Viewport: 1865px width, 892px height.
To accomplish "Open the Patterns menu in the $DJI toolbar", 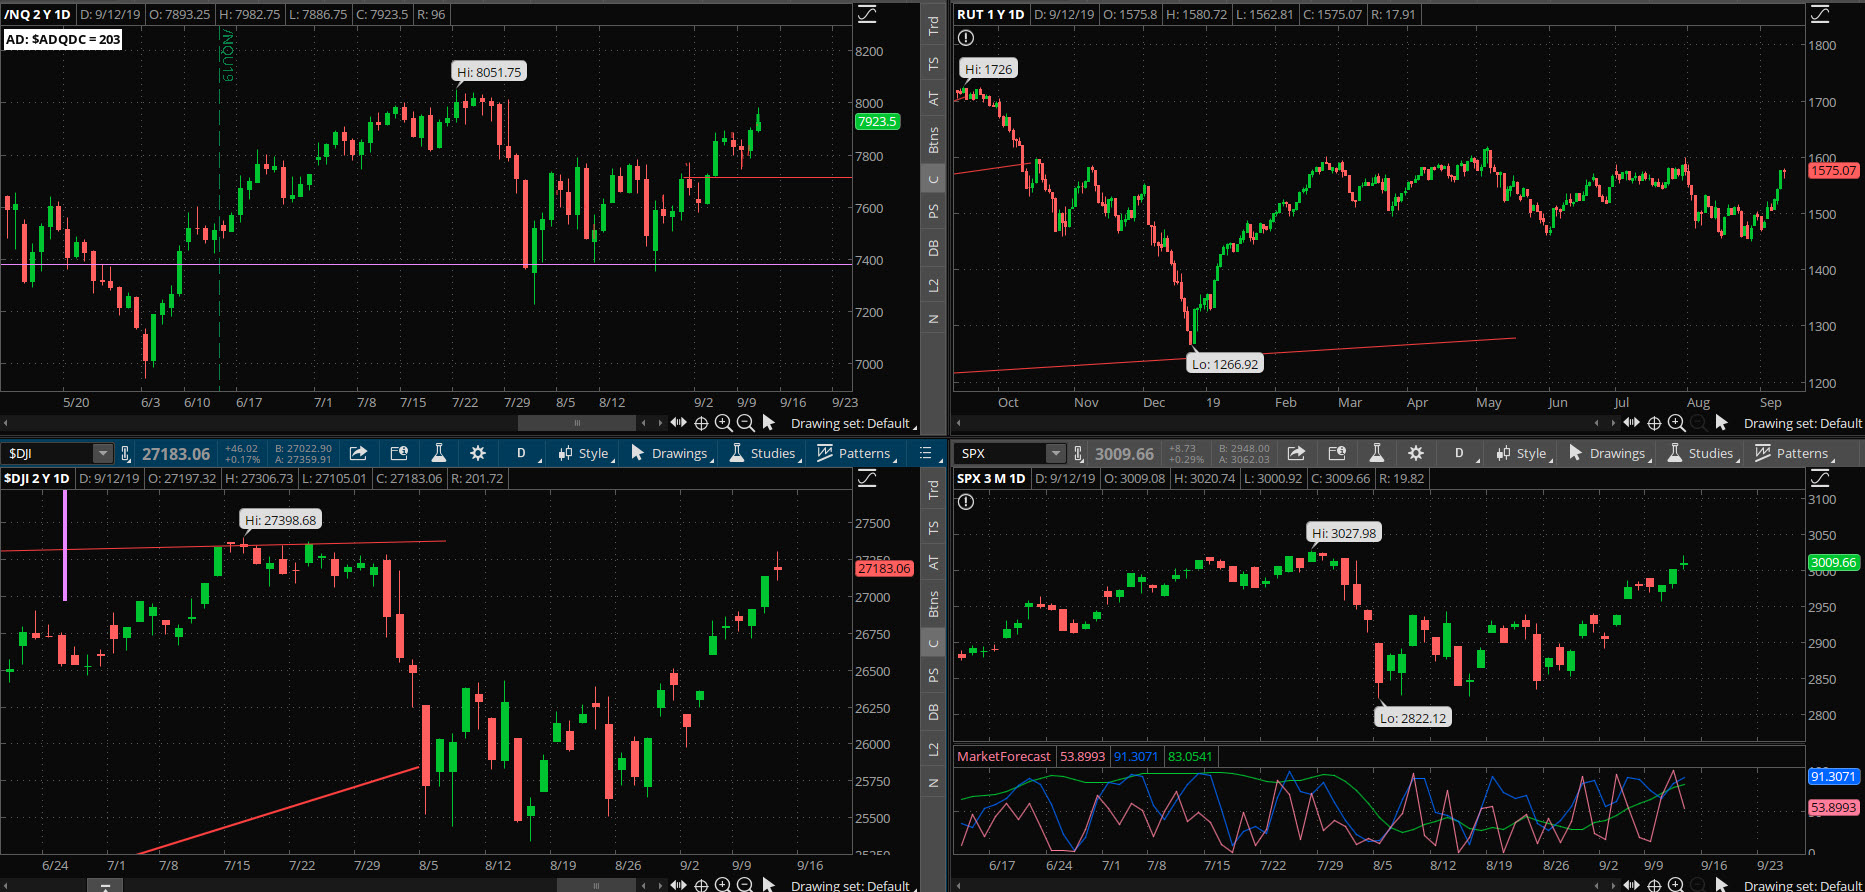I will pos(856,453).
